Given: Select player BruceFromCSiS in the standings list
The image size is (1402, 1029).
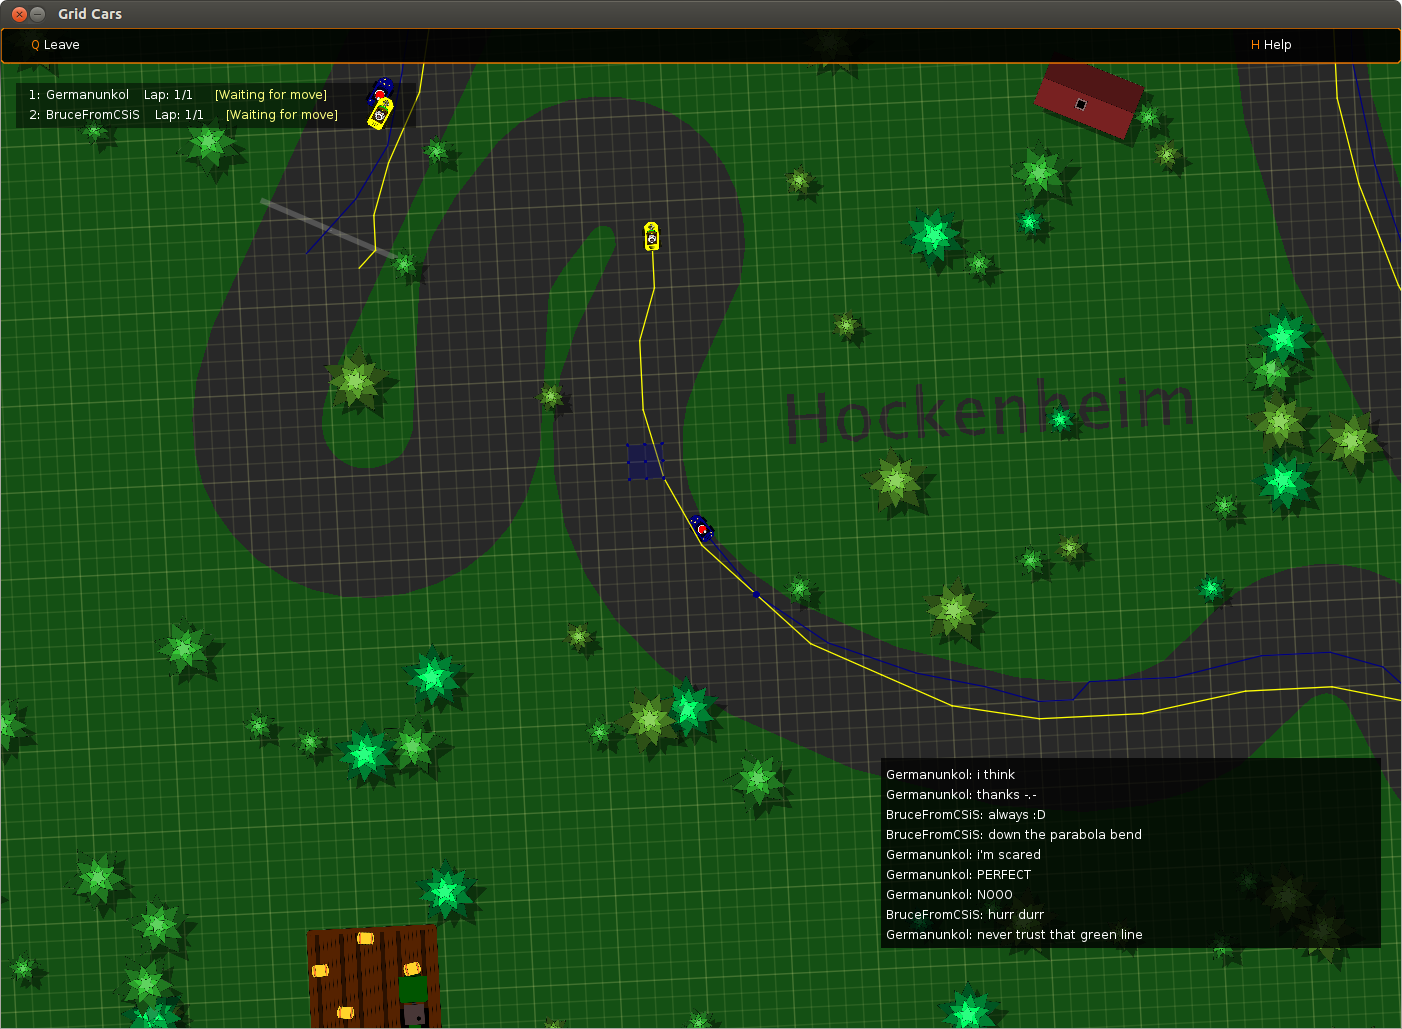Looking at the screenshot, I should click(x=92, y=115).
